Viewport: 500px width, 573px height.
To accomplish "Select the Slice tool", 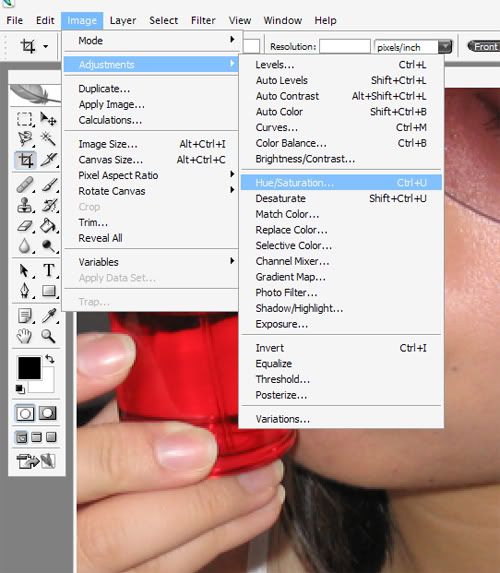I will coord(48,160).
